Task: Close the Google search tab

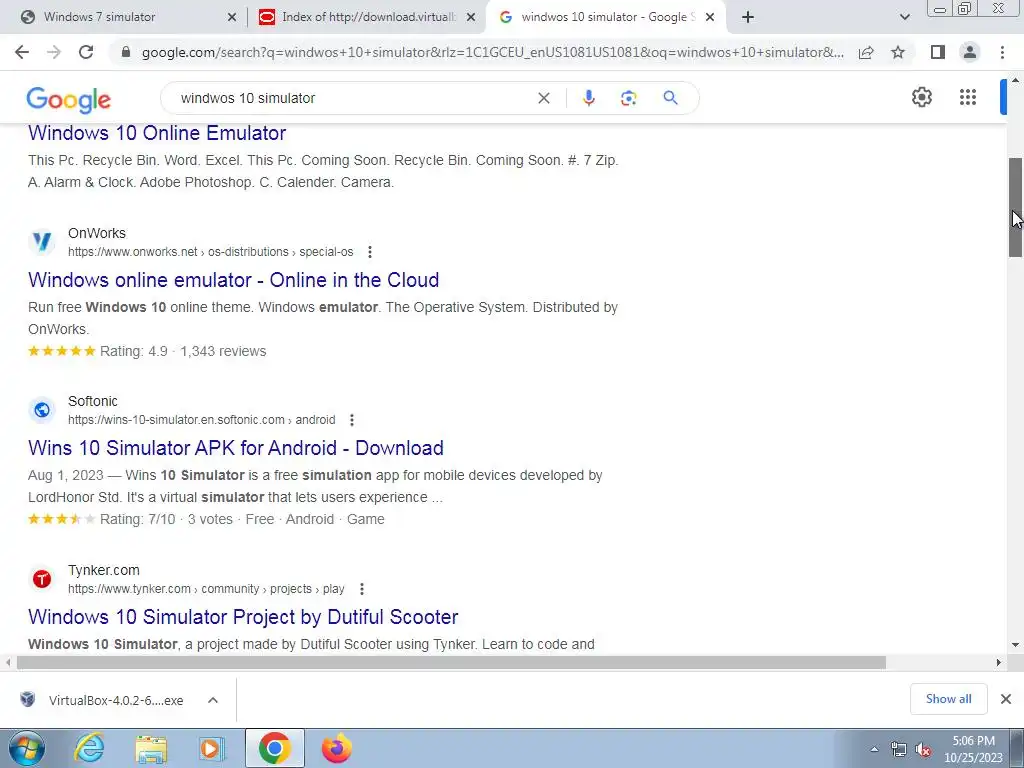Action: [x=711, y=17]
